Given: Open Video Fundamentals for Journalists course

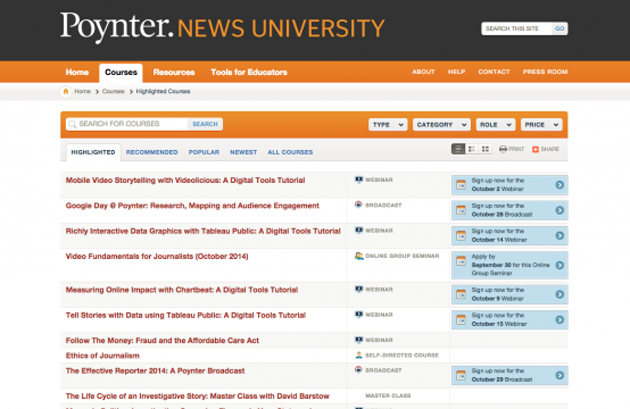Looking at the screenshot, I should pyautogui.click(x=157, y=256).
